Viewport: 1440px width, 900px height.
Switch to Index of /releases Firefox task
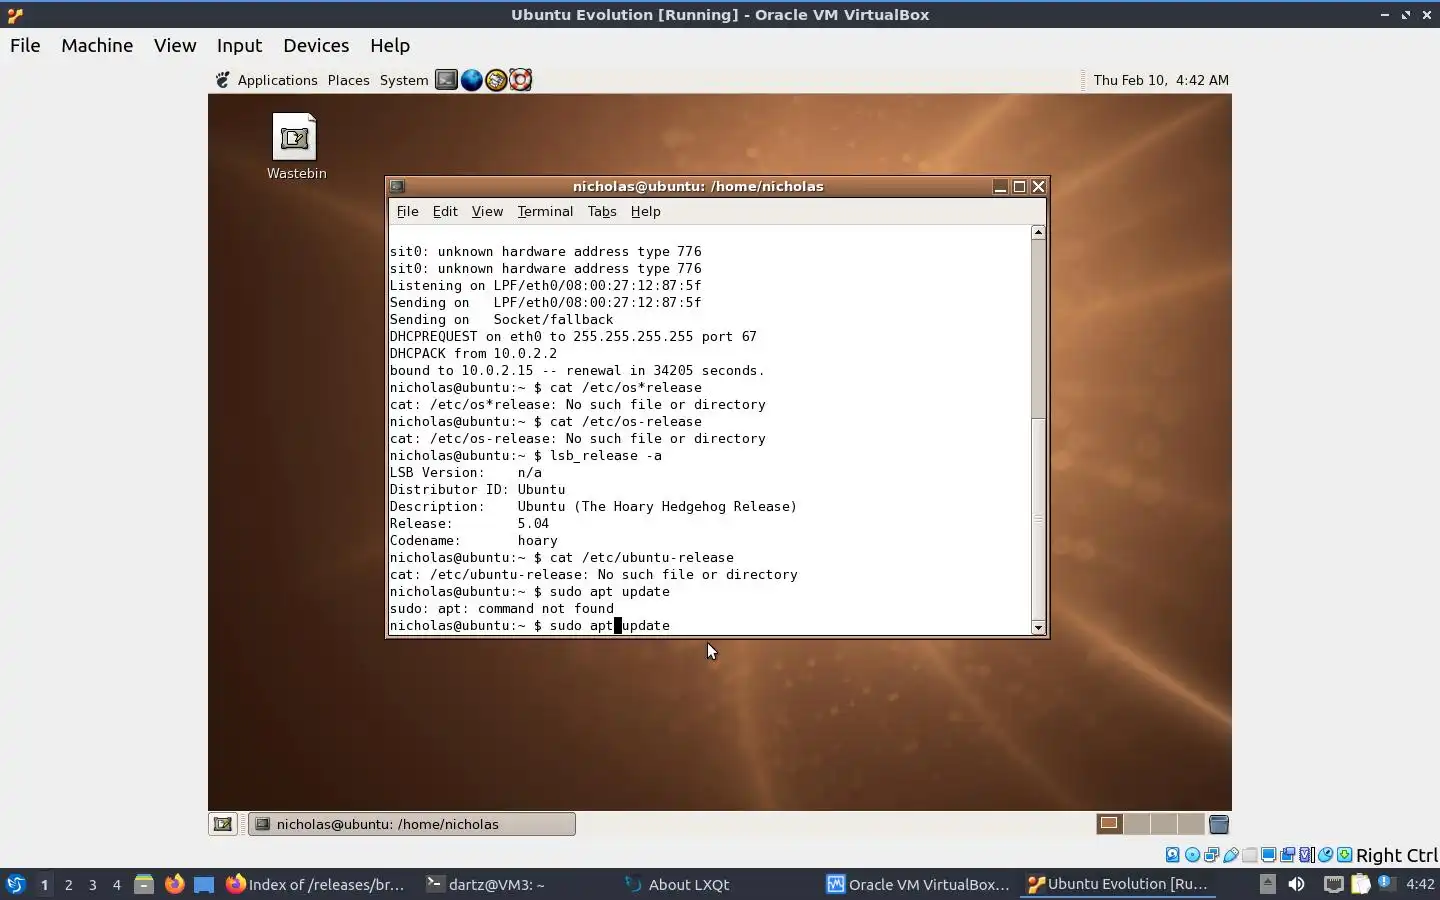(x=315, y=884)
